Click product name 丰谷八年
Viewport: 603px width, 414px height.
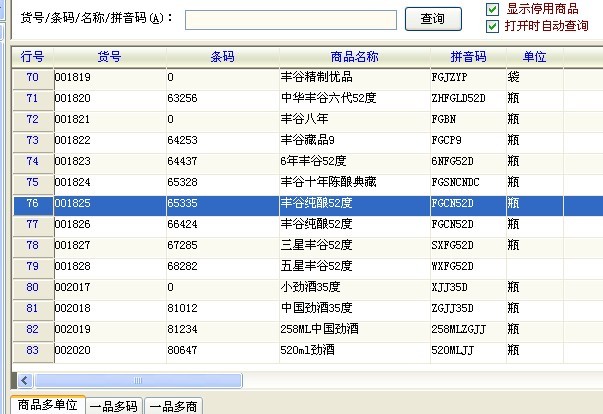304,119
